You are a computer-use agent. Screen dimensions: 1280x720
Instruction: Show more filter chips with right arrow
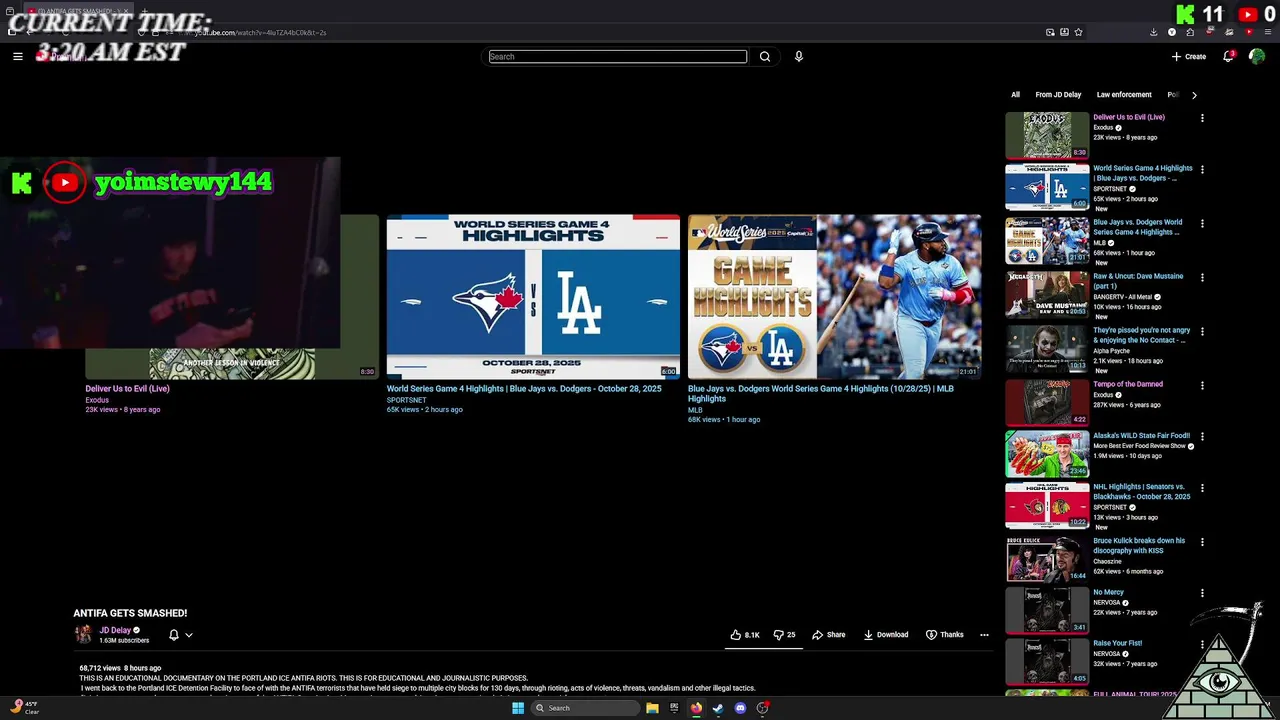[x=1194, y=95]
